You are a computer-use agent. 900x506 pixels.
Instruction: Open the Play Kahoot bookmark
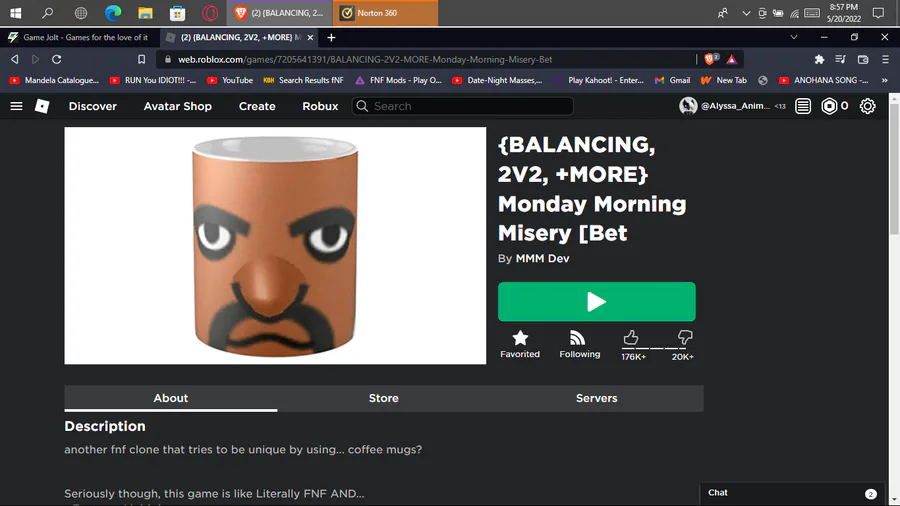point(599,80)
